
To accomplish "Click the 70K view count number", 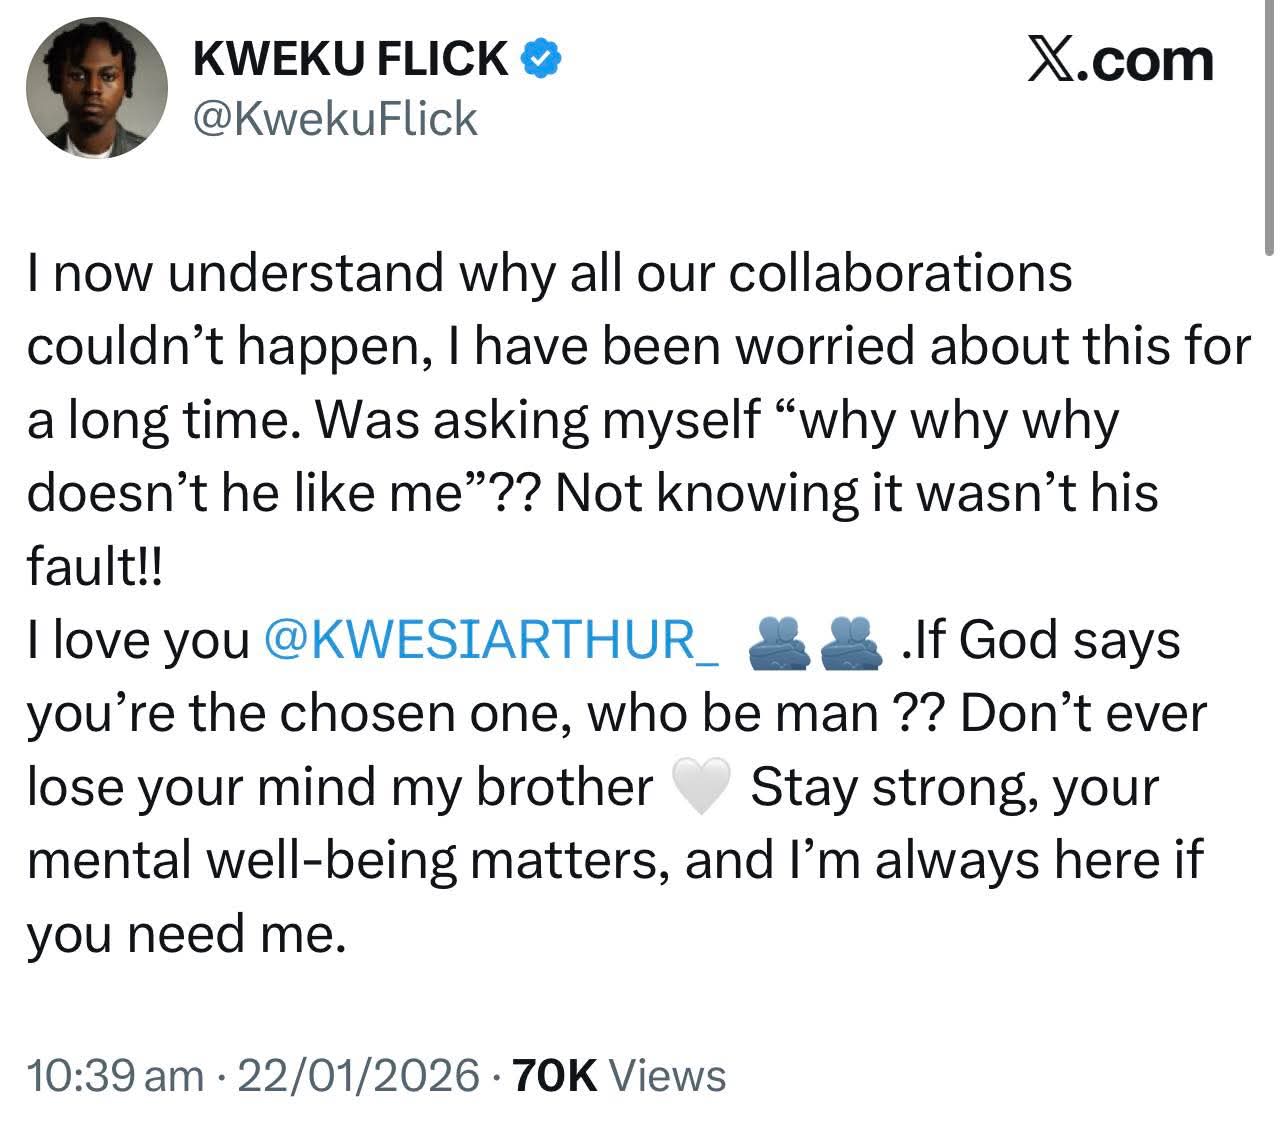I will click(x=554, y=1076).
